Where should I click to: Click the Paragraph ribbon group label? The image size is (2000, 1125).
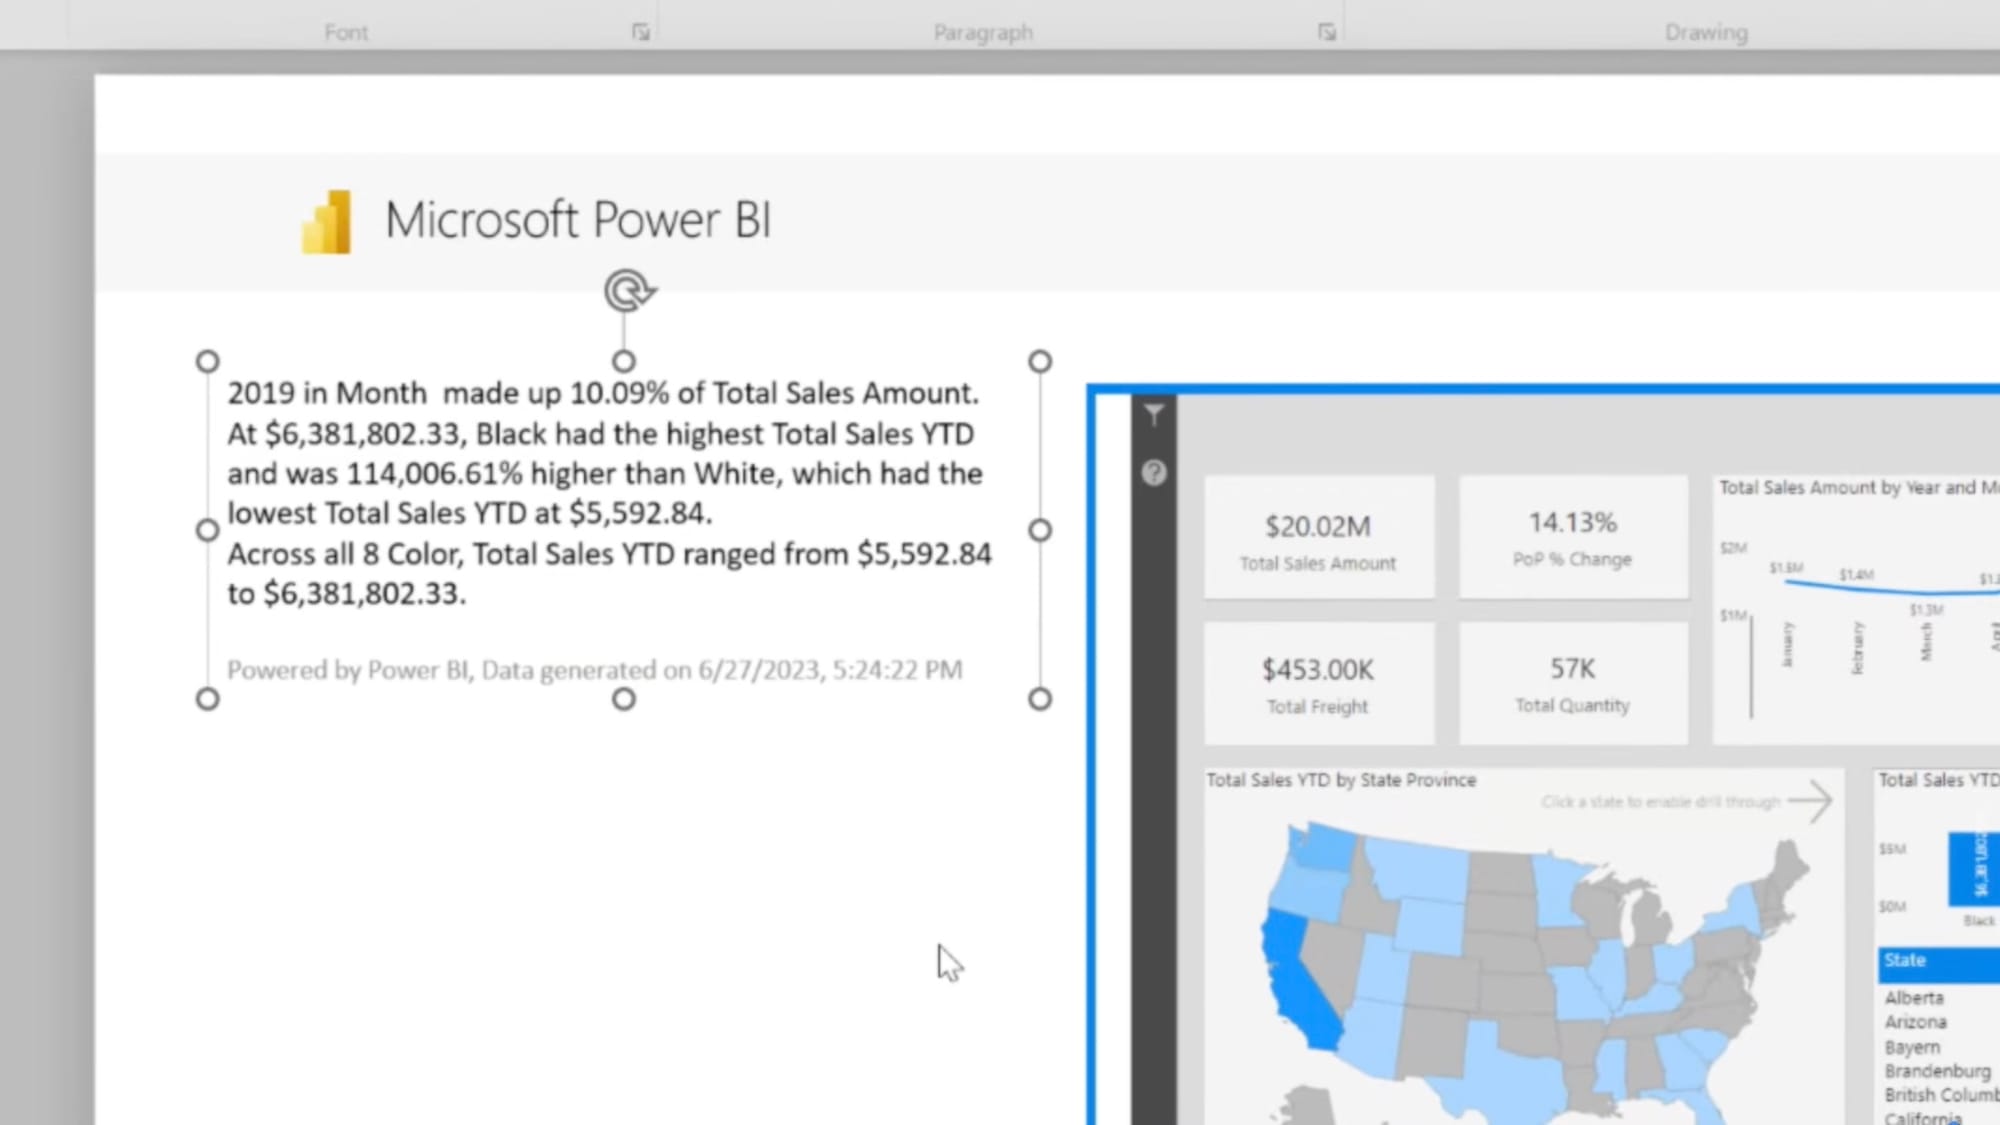point(983,32)
